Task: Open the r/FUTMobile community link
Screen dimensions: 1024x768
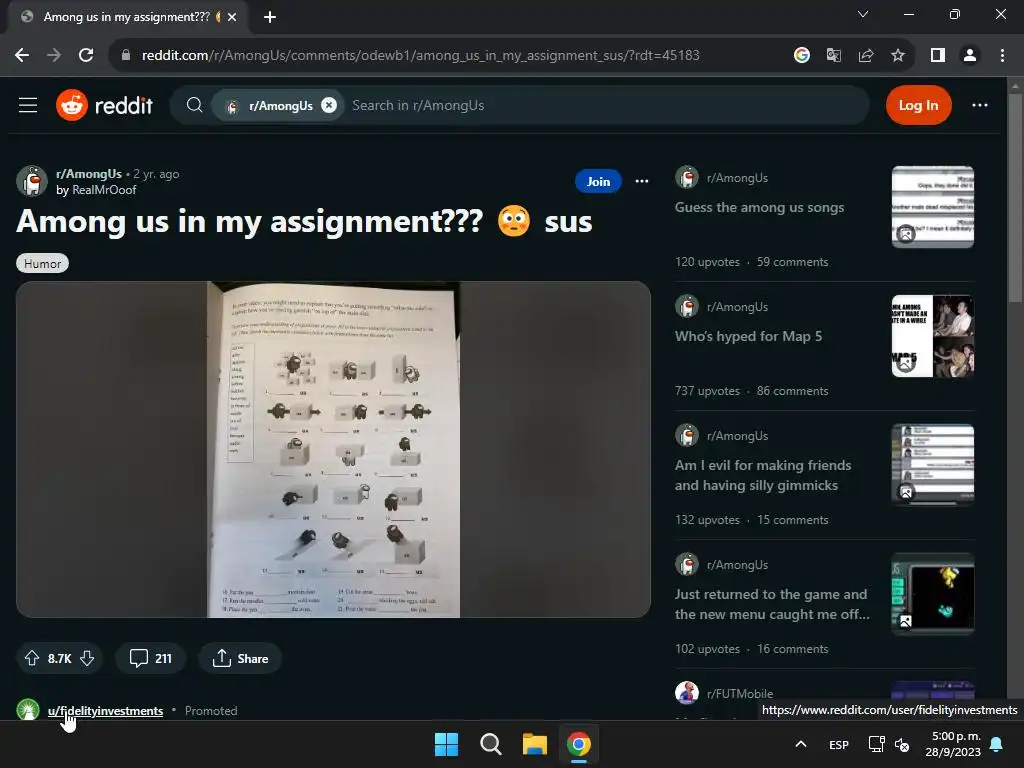Action: click(x=740, y=694)
